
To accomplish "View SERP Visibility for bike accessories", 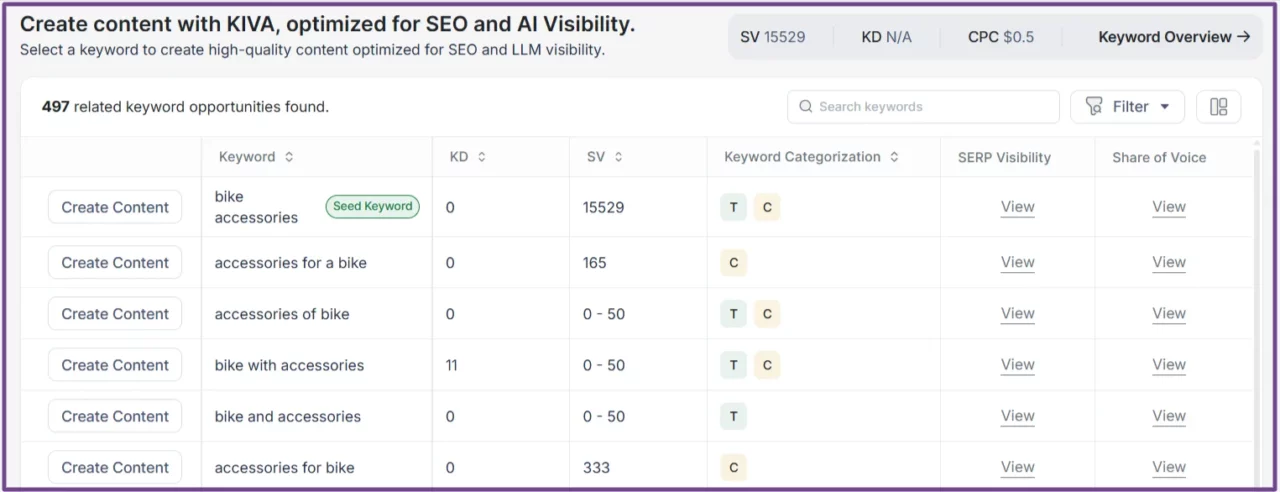I will point(1017,207).
